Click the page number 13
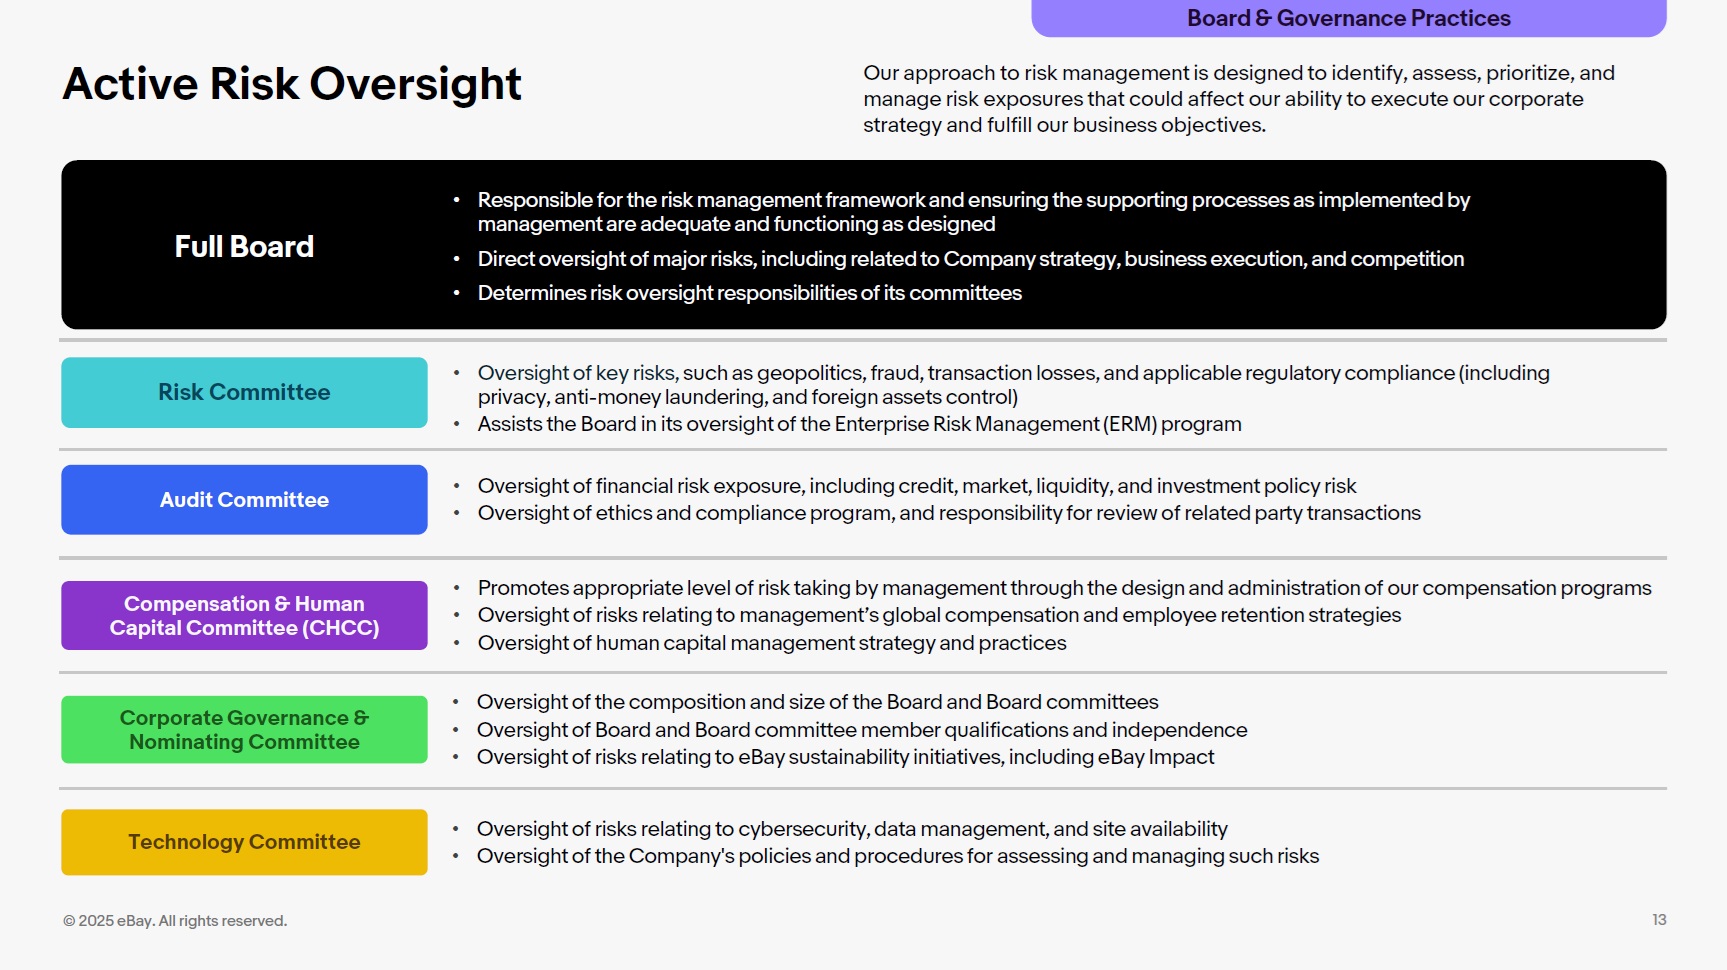 point(1659,920)
